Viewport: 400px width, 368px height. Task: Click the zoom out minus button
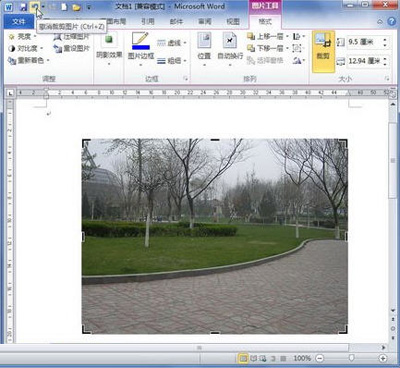tap(319, 358)
